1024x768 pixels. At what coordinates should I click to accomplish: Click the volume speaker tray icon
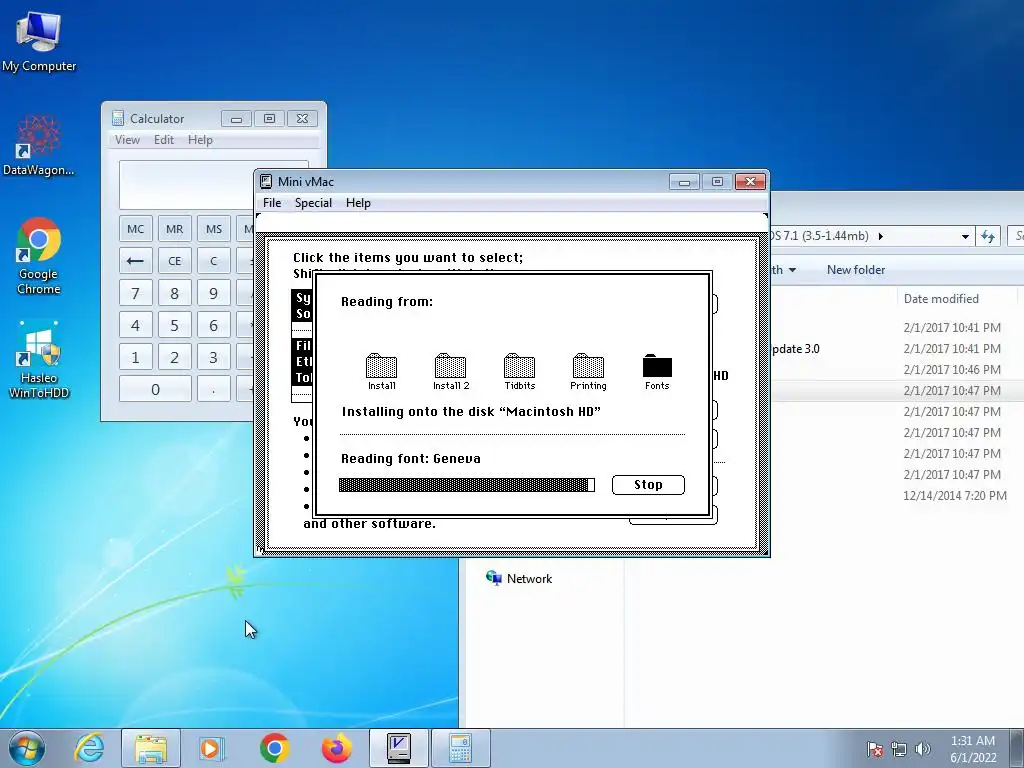922,749
